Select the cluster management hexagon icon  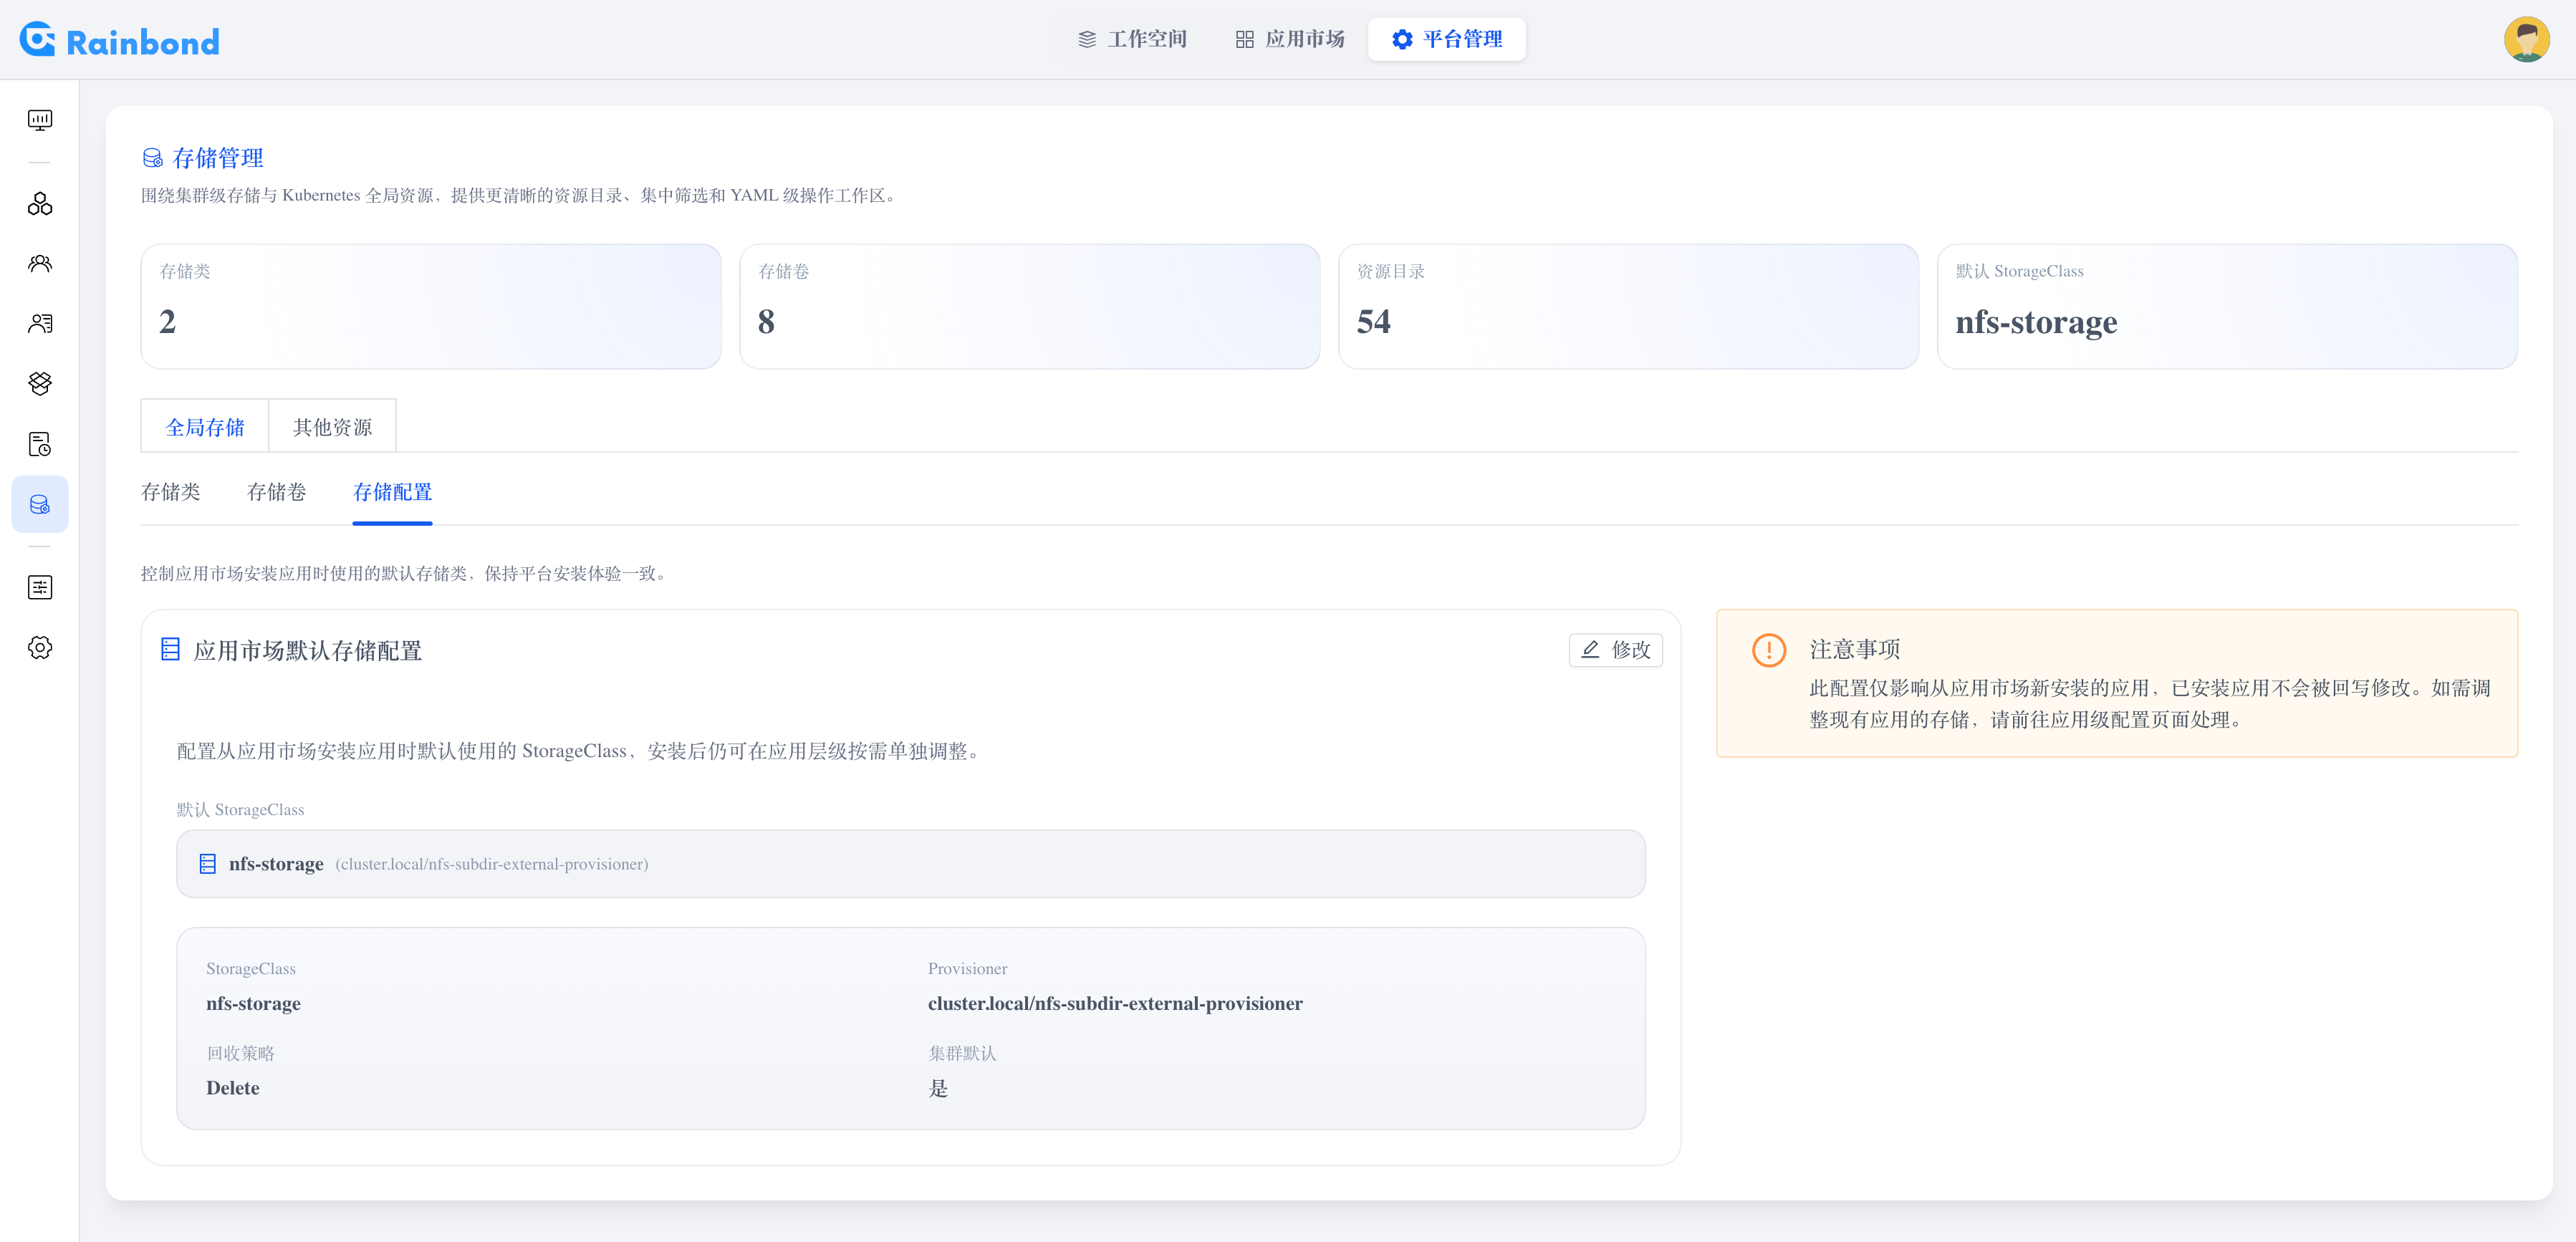pos(39,203)
